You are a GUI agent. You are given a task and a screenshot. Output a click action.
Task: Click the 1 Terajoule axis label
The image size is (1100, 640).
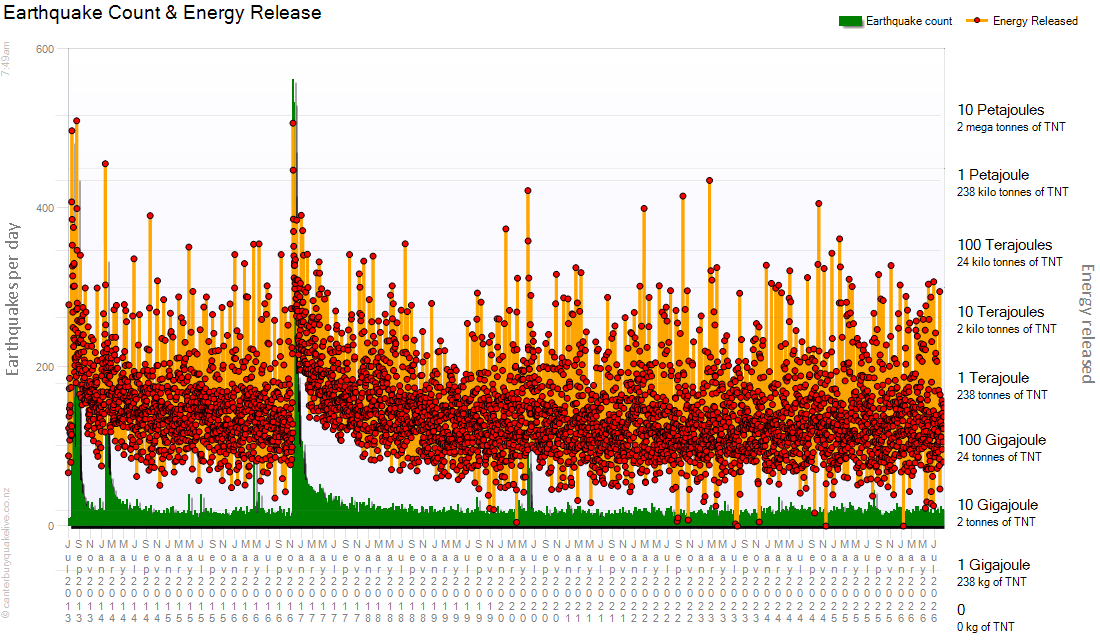tap(993, 378)
